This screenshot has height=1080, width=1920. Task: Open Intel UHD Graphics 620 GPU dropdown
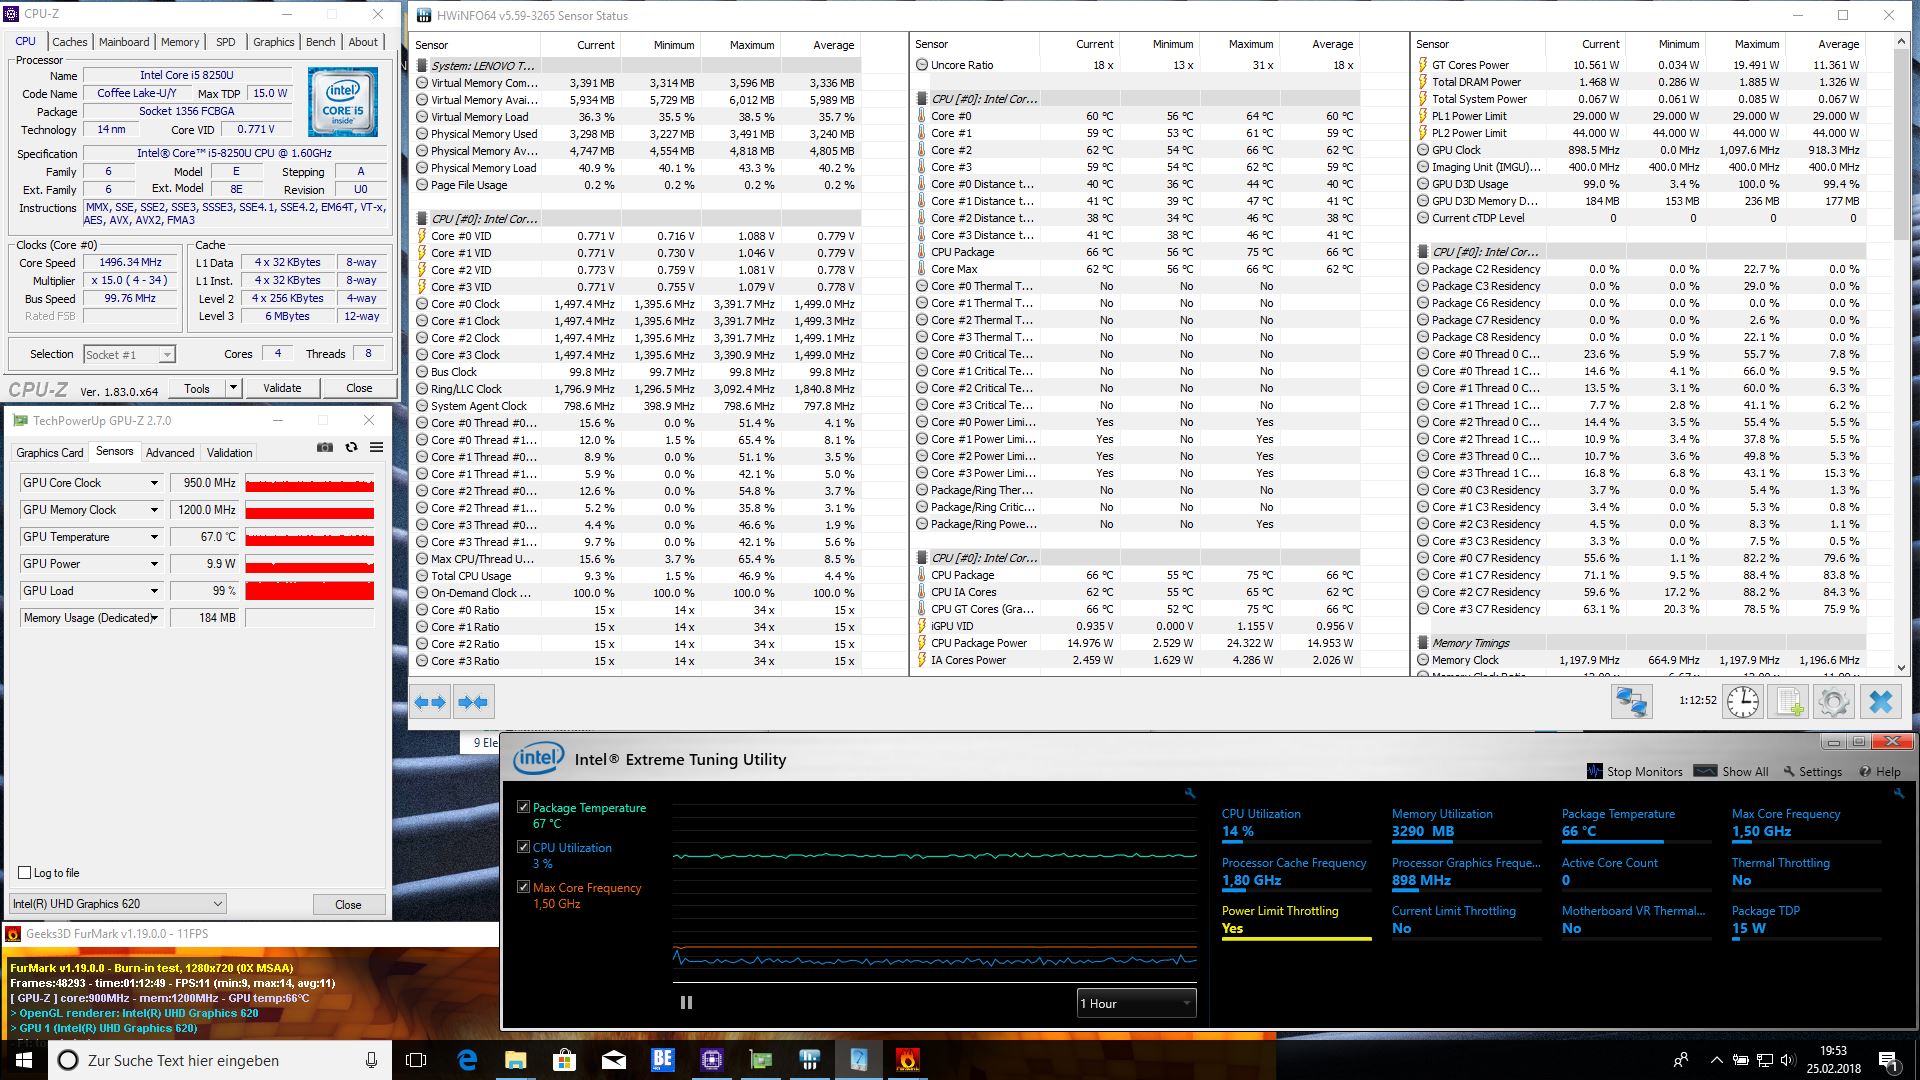[x=117, y=904]
